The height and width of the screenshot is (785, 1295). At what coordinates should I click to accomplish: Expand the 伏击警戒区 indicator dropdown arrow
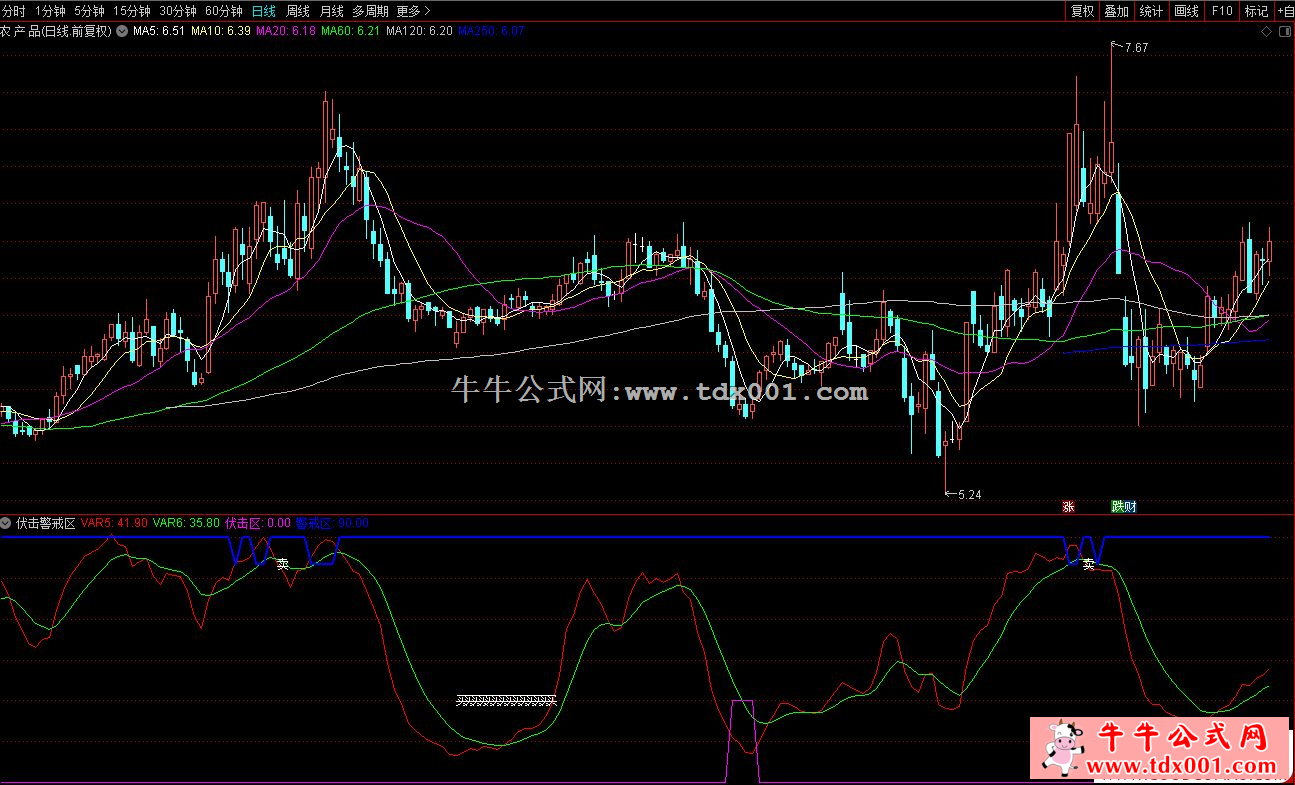(x=7, y=523)
